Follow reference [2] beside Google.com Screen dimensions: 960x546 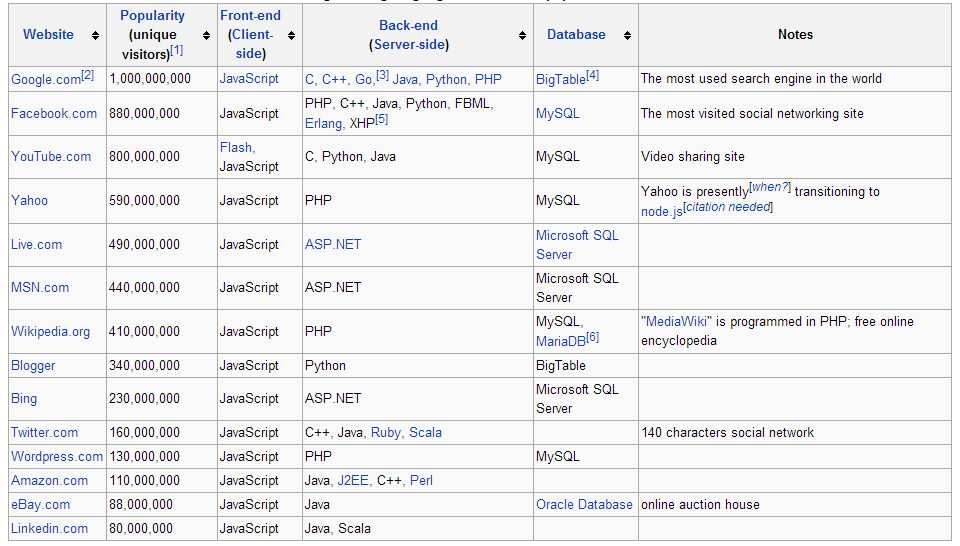coord(88,75)
